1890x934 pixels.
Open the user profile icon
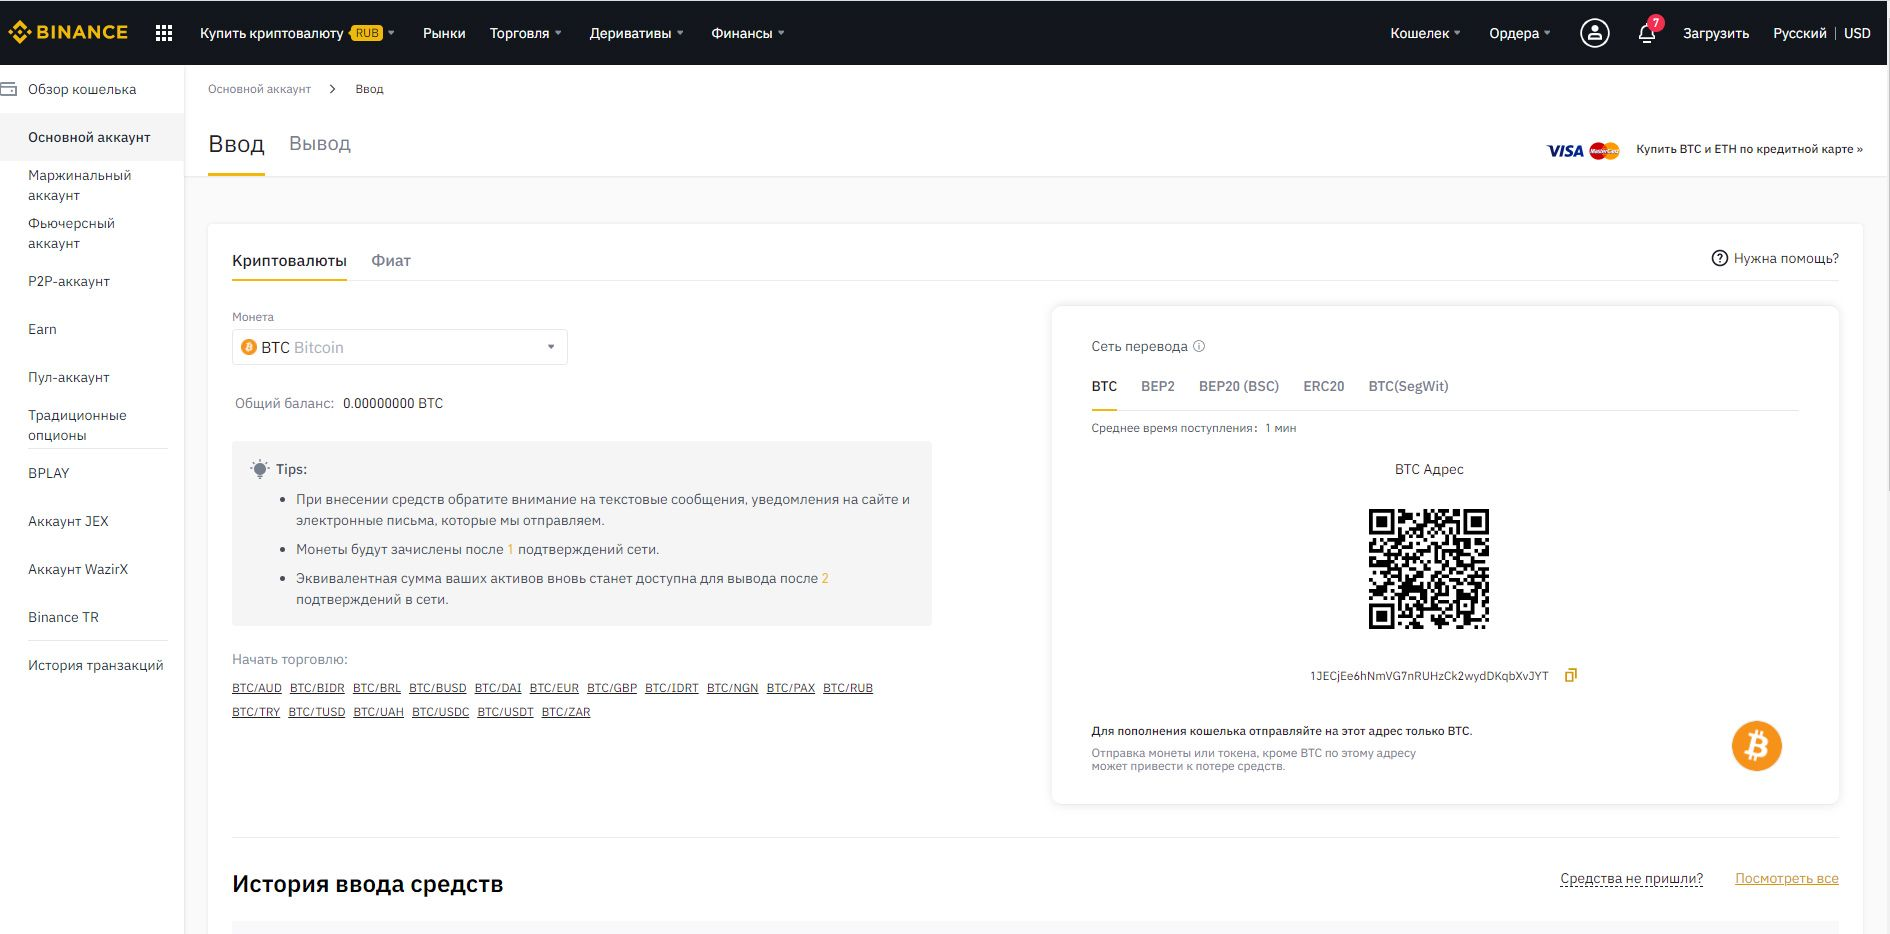(1594, 33)
